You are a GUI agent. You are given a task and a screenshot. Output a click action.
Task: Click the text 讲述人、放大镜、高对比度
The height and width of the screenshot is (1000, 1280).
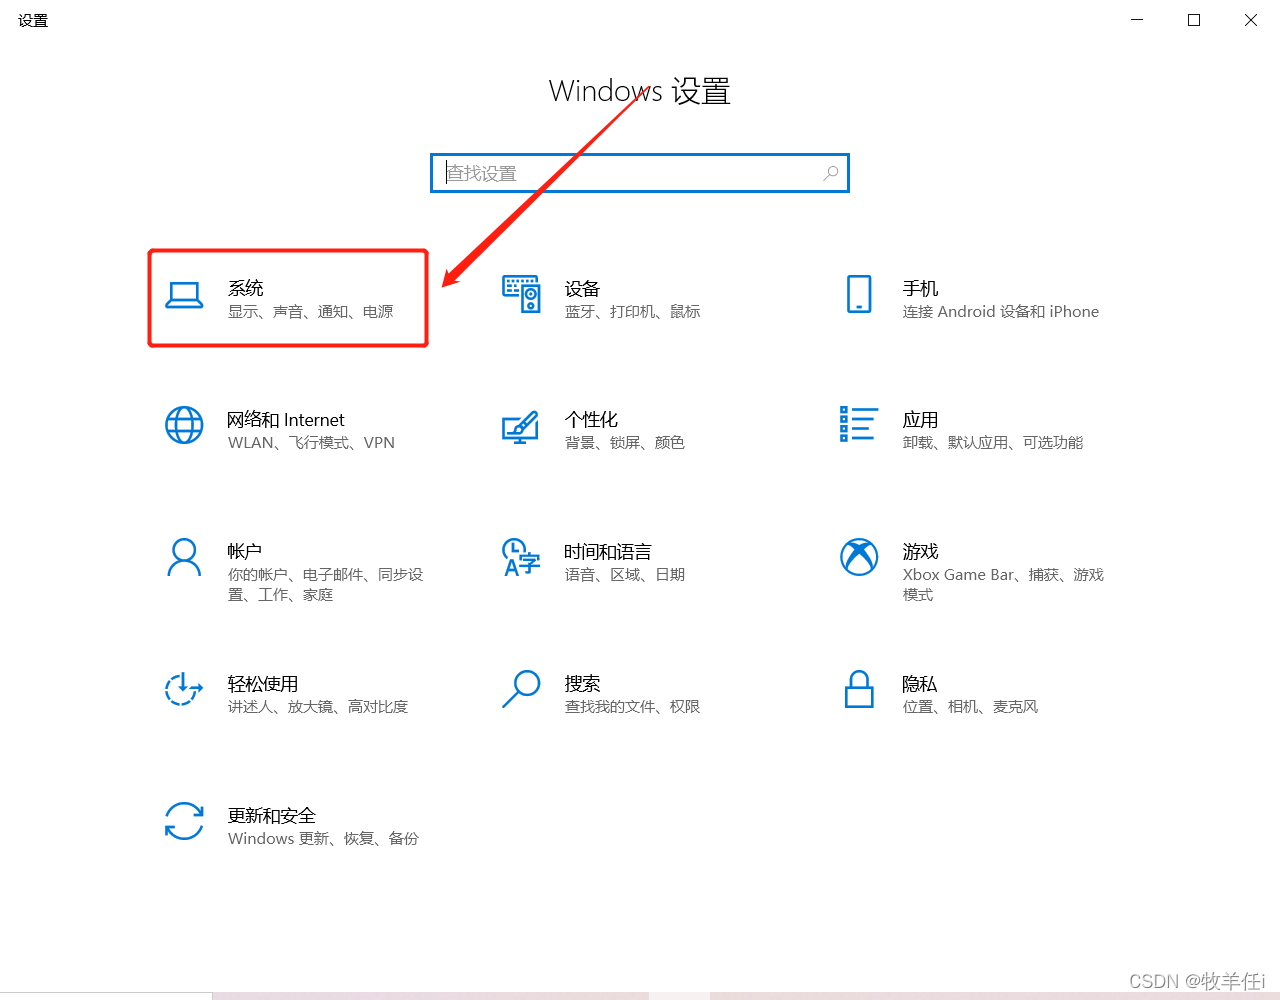coord(318,707)
